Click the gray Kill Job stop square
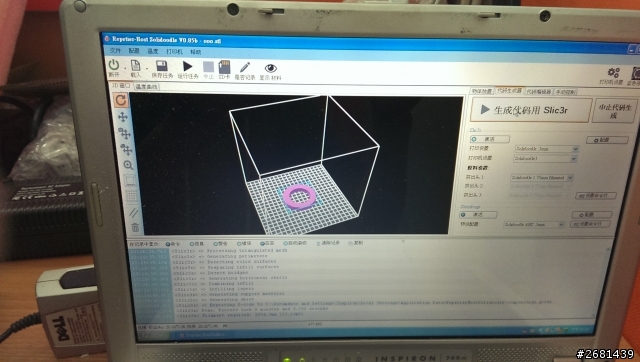The height and width of the screenshot is (362, 640). [209, 67]
